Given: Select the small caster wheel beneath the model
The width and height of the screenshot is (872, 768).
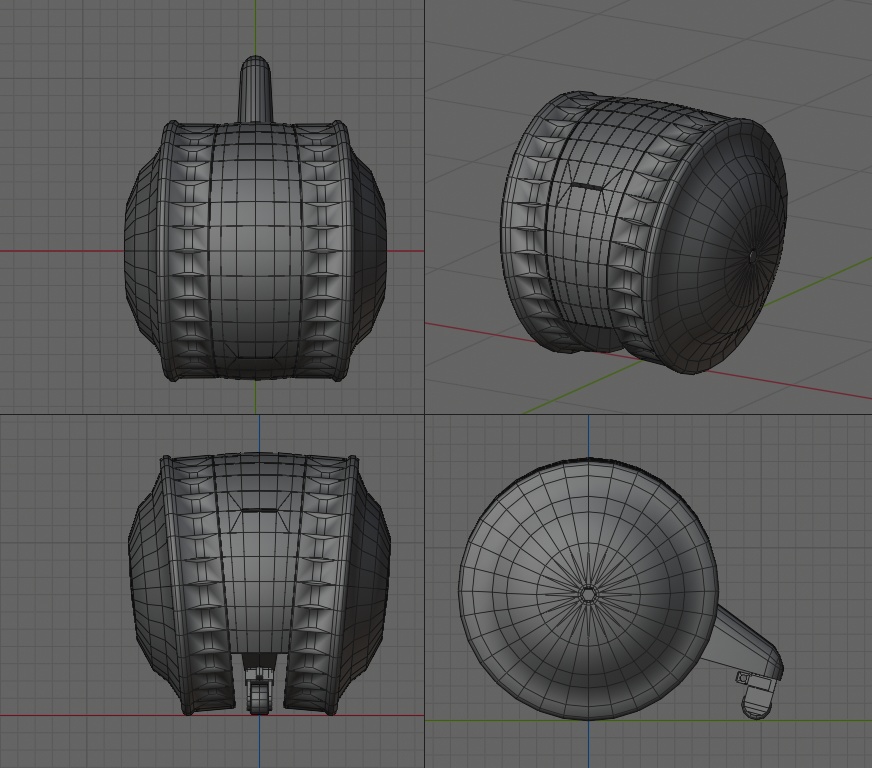Looking at the screenshot, I should point(260,697).
